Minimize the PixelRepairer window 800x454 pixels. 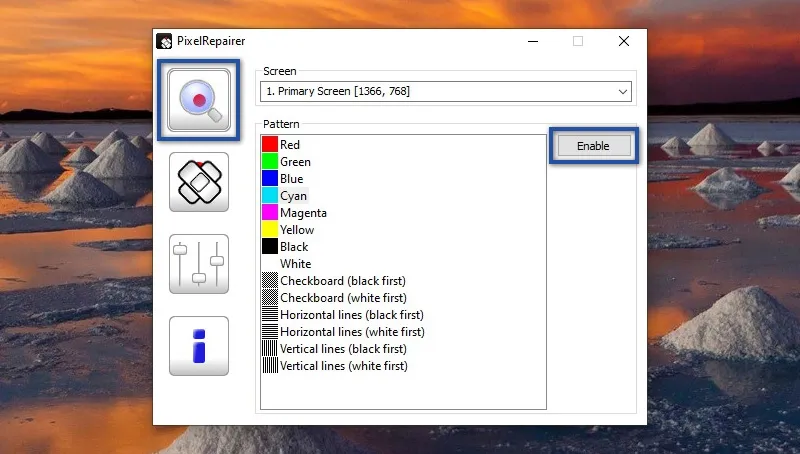tap(533, 41)
